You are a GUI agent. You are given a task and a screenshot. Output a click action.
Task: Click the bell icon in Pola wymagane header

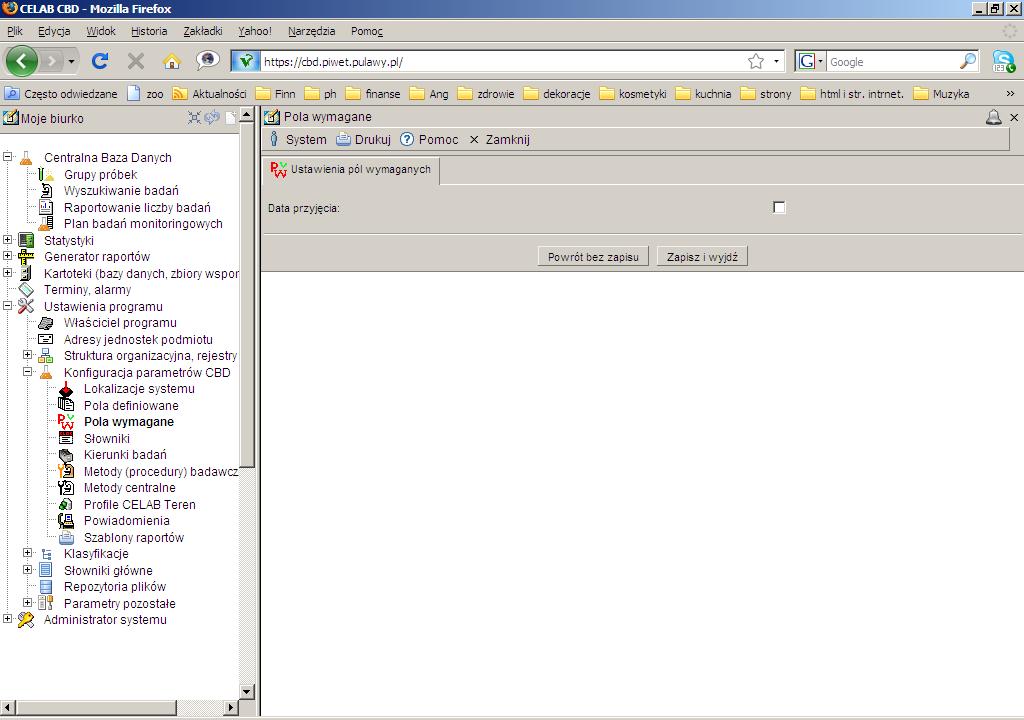(993, 118)
